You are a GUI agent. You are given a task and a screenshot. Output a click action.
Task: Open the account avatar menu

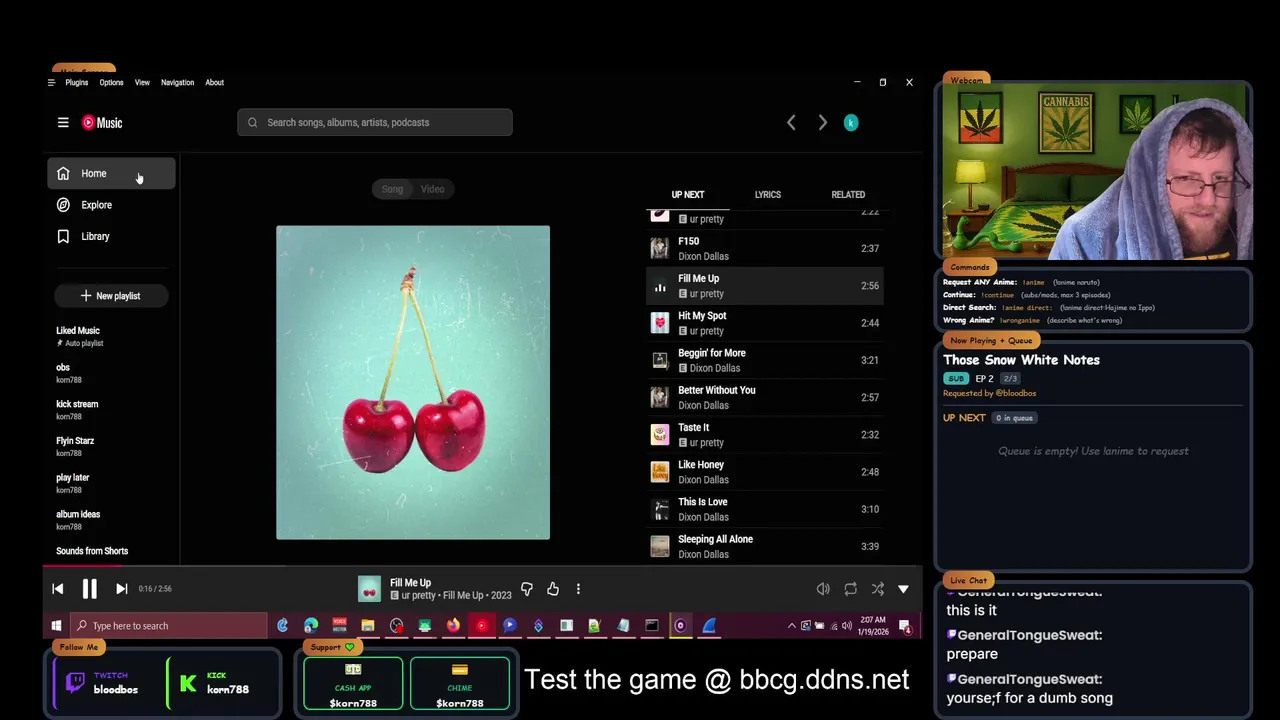[851, 123]
